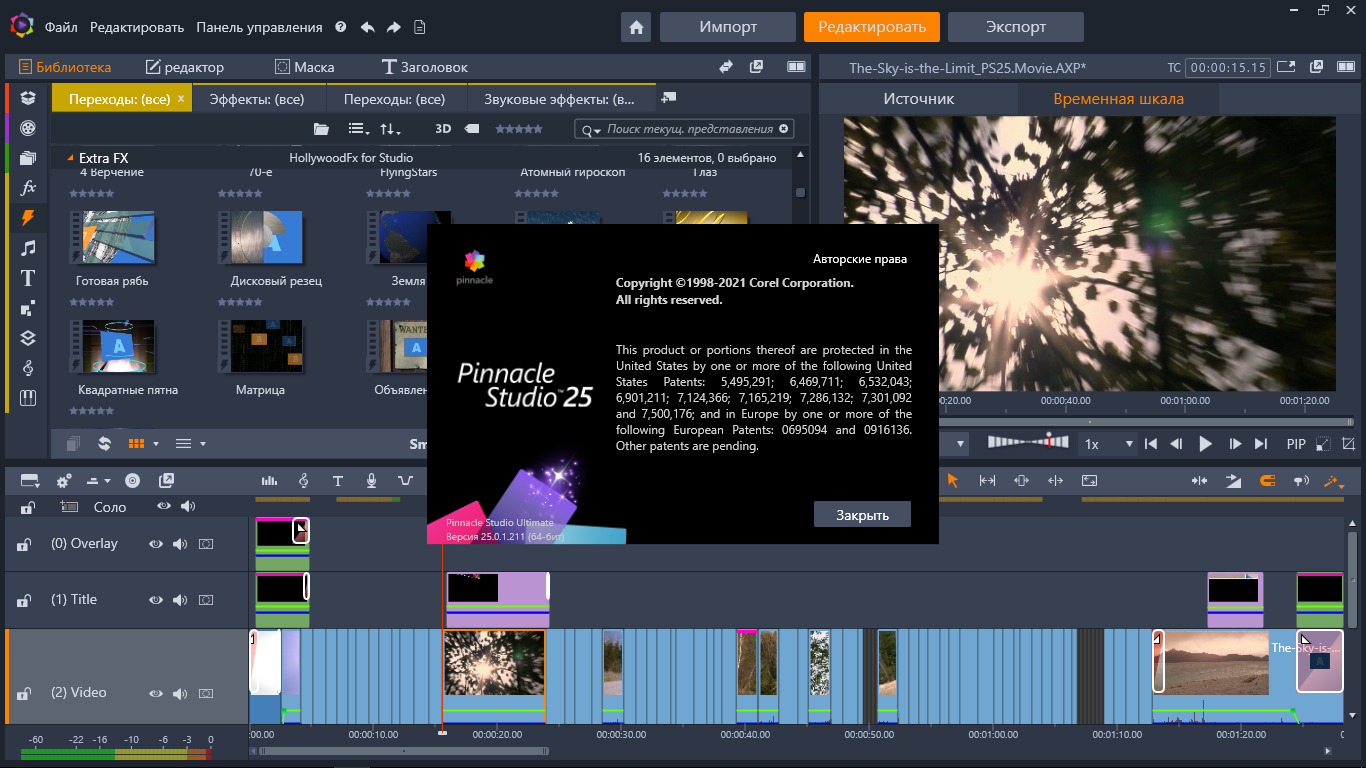1366x768 pixels.
Task: Click the voice-over microphone icon
Action: [x=371, y=481]
